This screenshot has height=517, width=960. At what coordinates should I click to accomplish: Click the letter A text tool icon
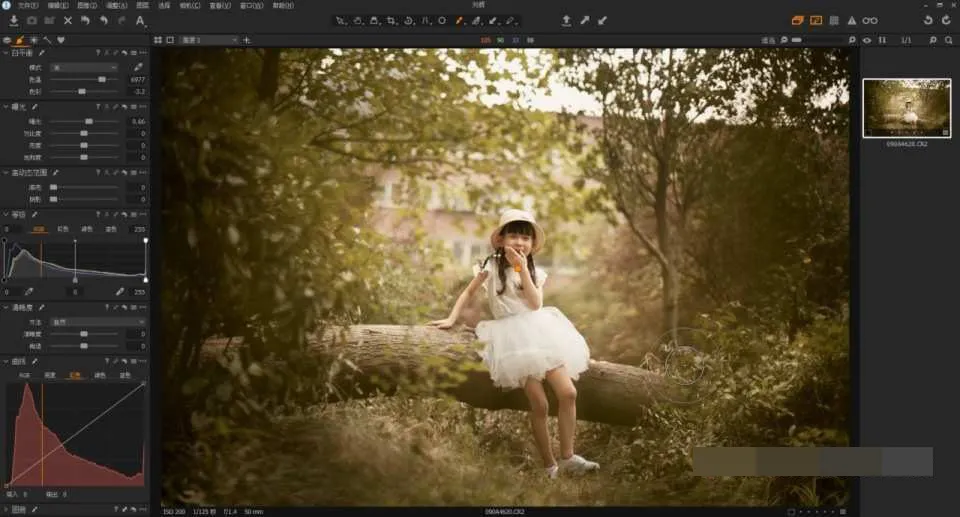pos(140,21)
